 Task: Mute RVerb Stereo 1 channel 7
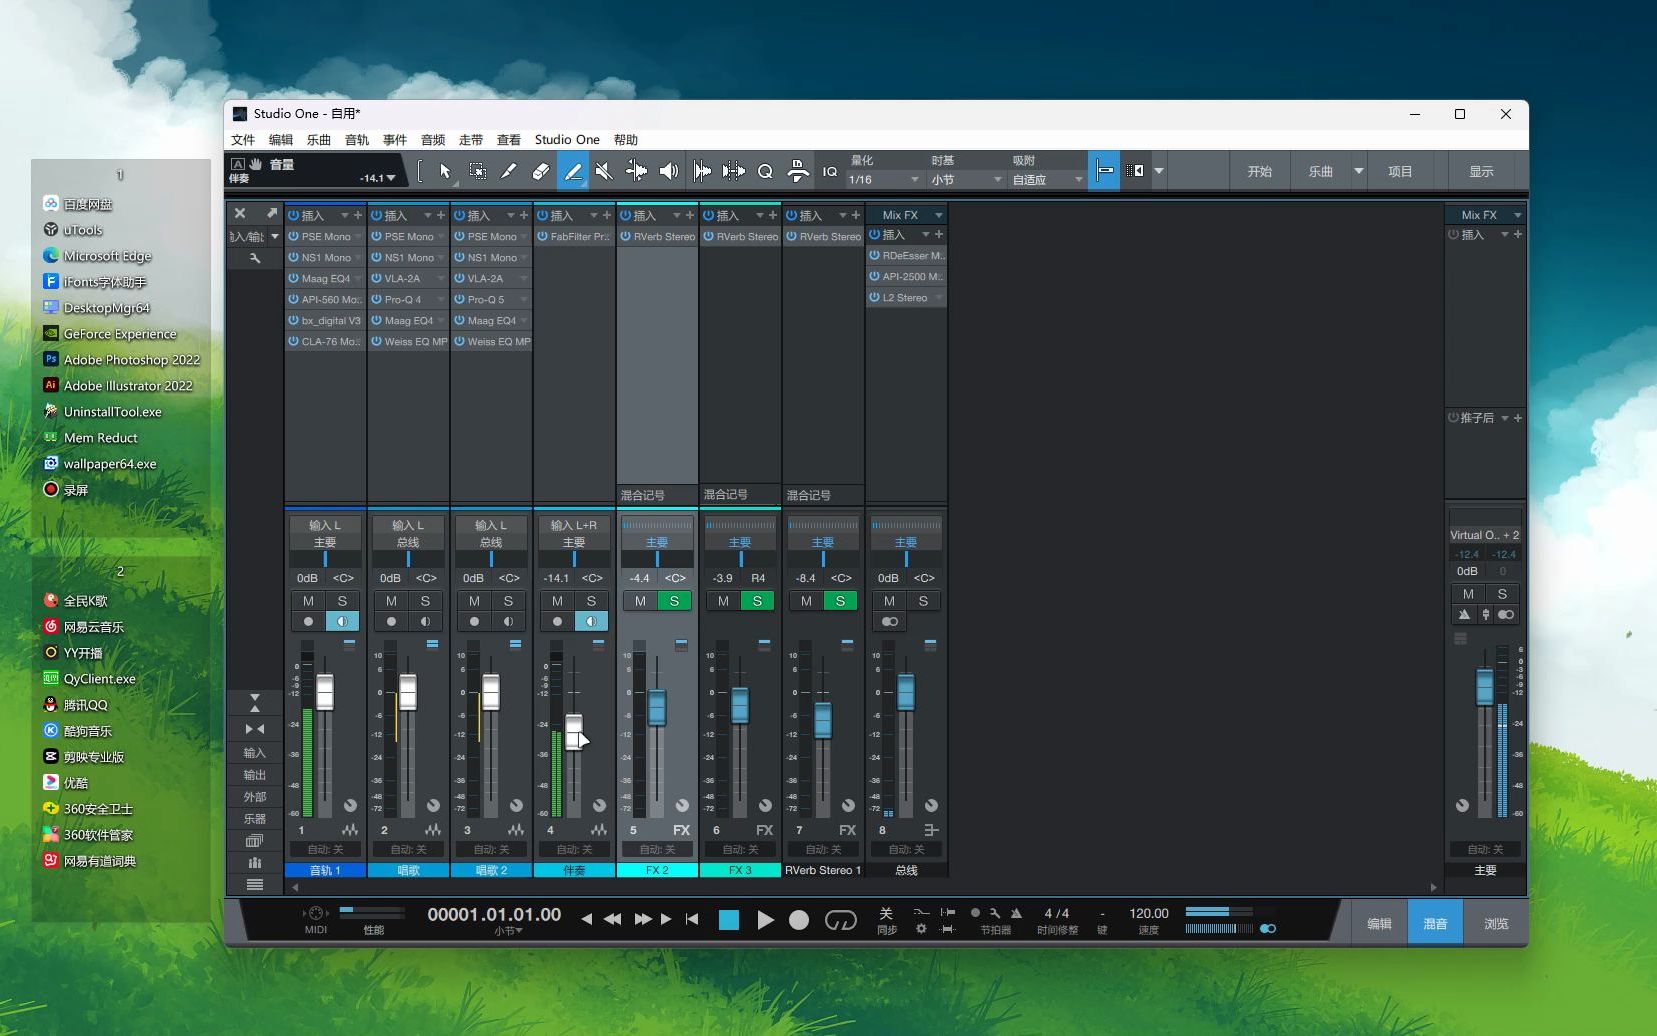pyautogui.click(x=806, y=601)
